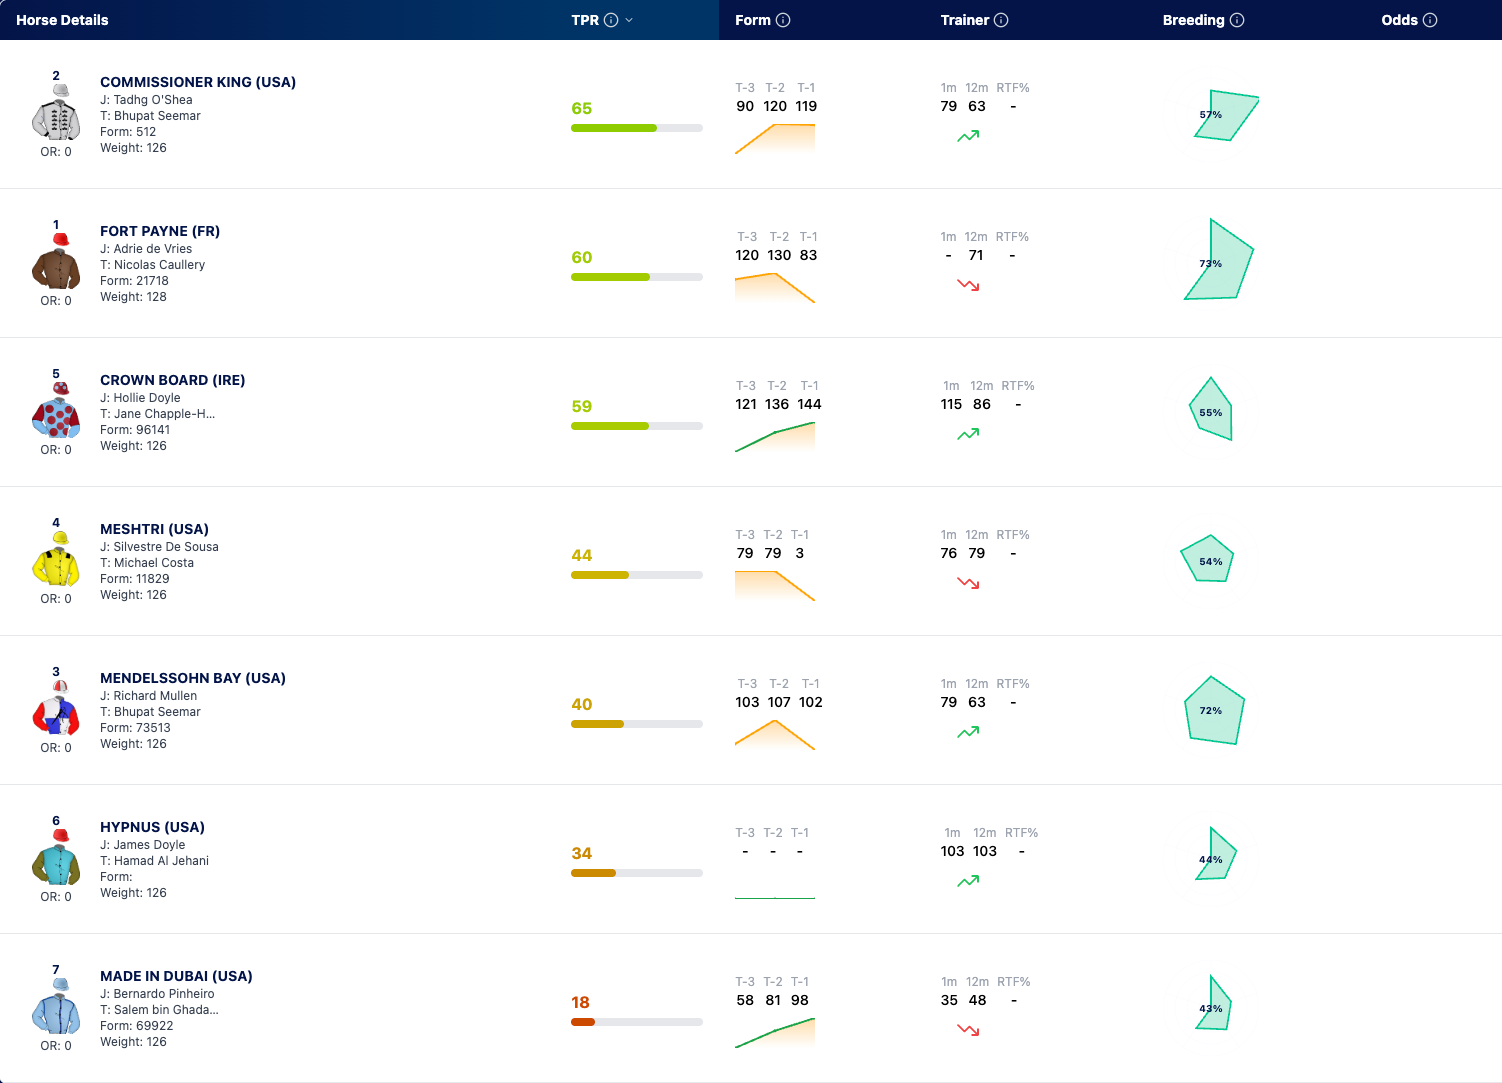1502x1083 pixels.
Task: Click Meshtri's yellow jockey silks icon
Action: 56,559
